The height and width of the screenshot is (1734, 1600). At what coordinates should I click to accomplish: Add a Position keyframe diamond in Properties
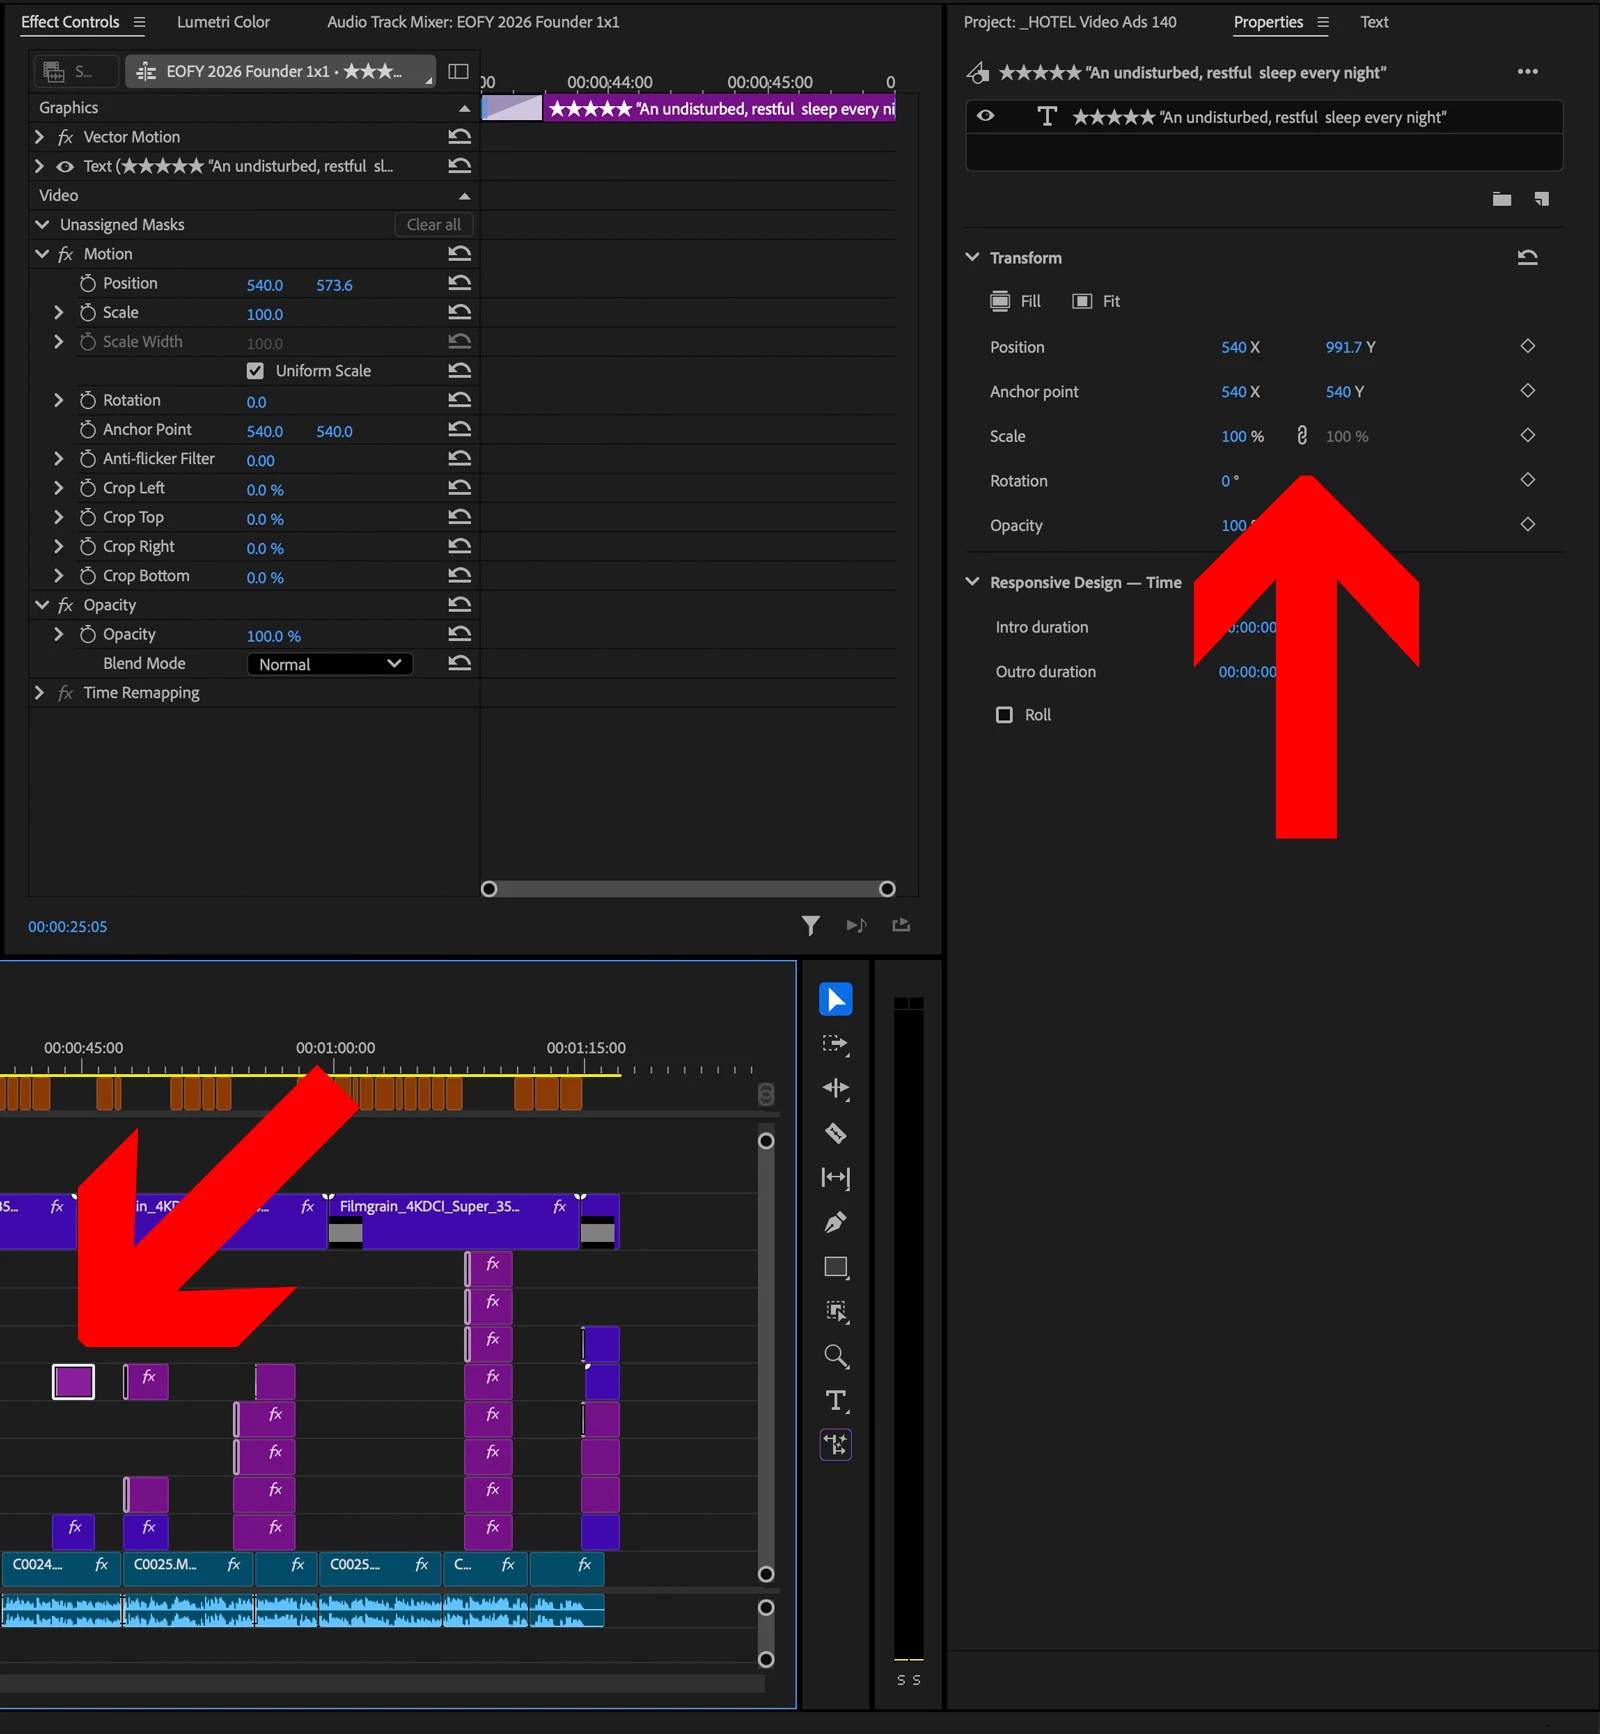coord(1527,346)
